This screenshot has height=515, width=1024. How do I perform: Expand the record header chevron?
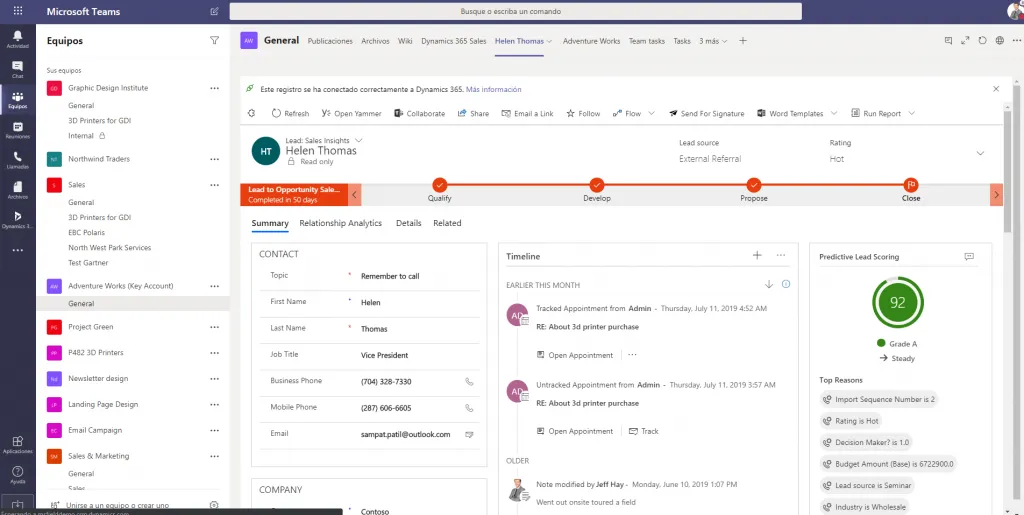980,153
